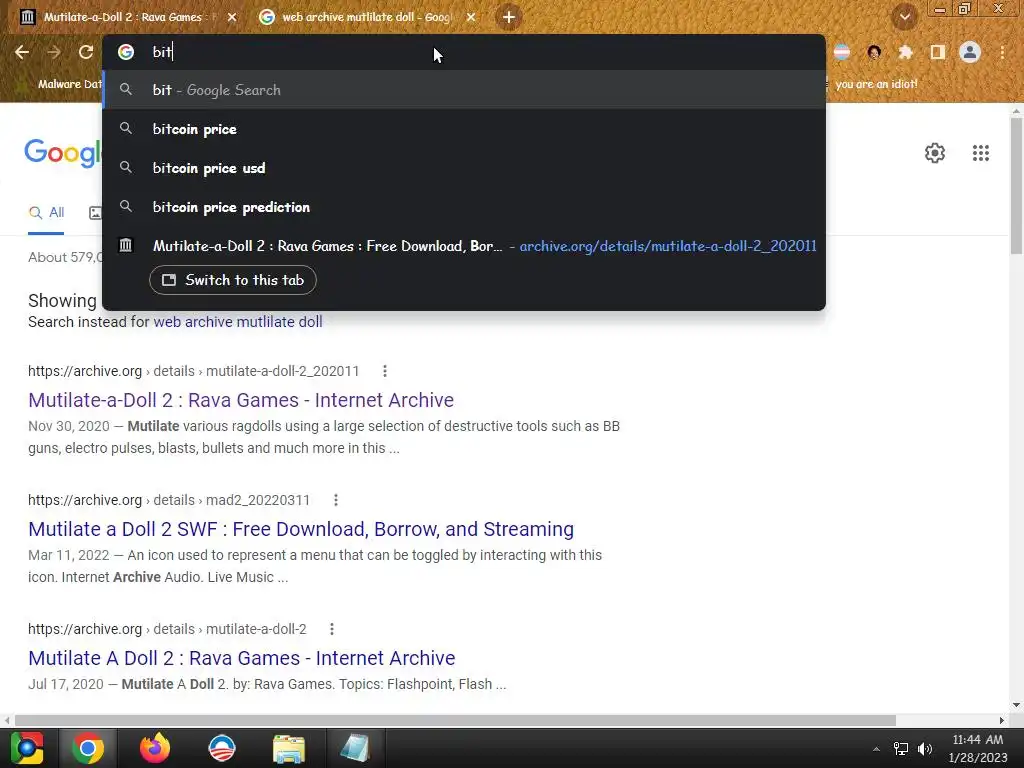Click the horizontal scrollbar at page bottom
Screen dimensions: 1024x768
point(455,720)
